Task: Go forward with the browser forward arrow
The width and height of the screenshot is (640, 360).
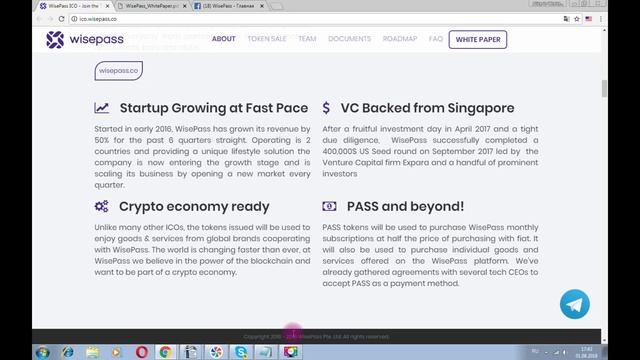Action: coord(50,19)
